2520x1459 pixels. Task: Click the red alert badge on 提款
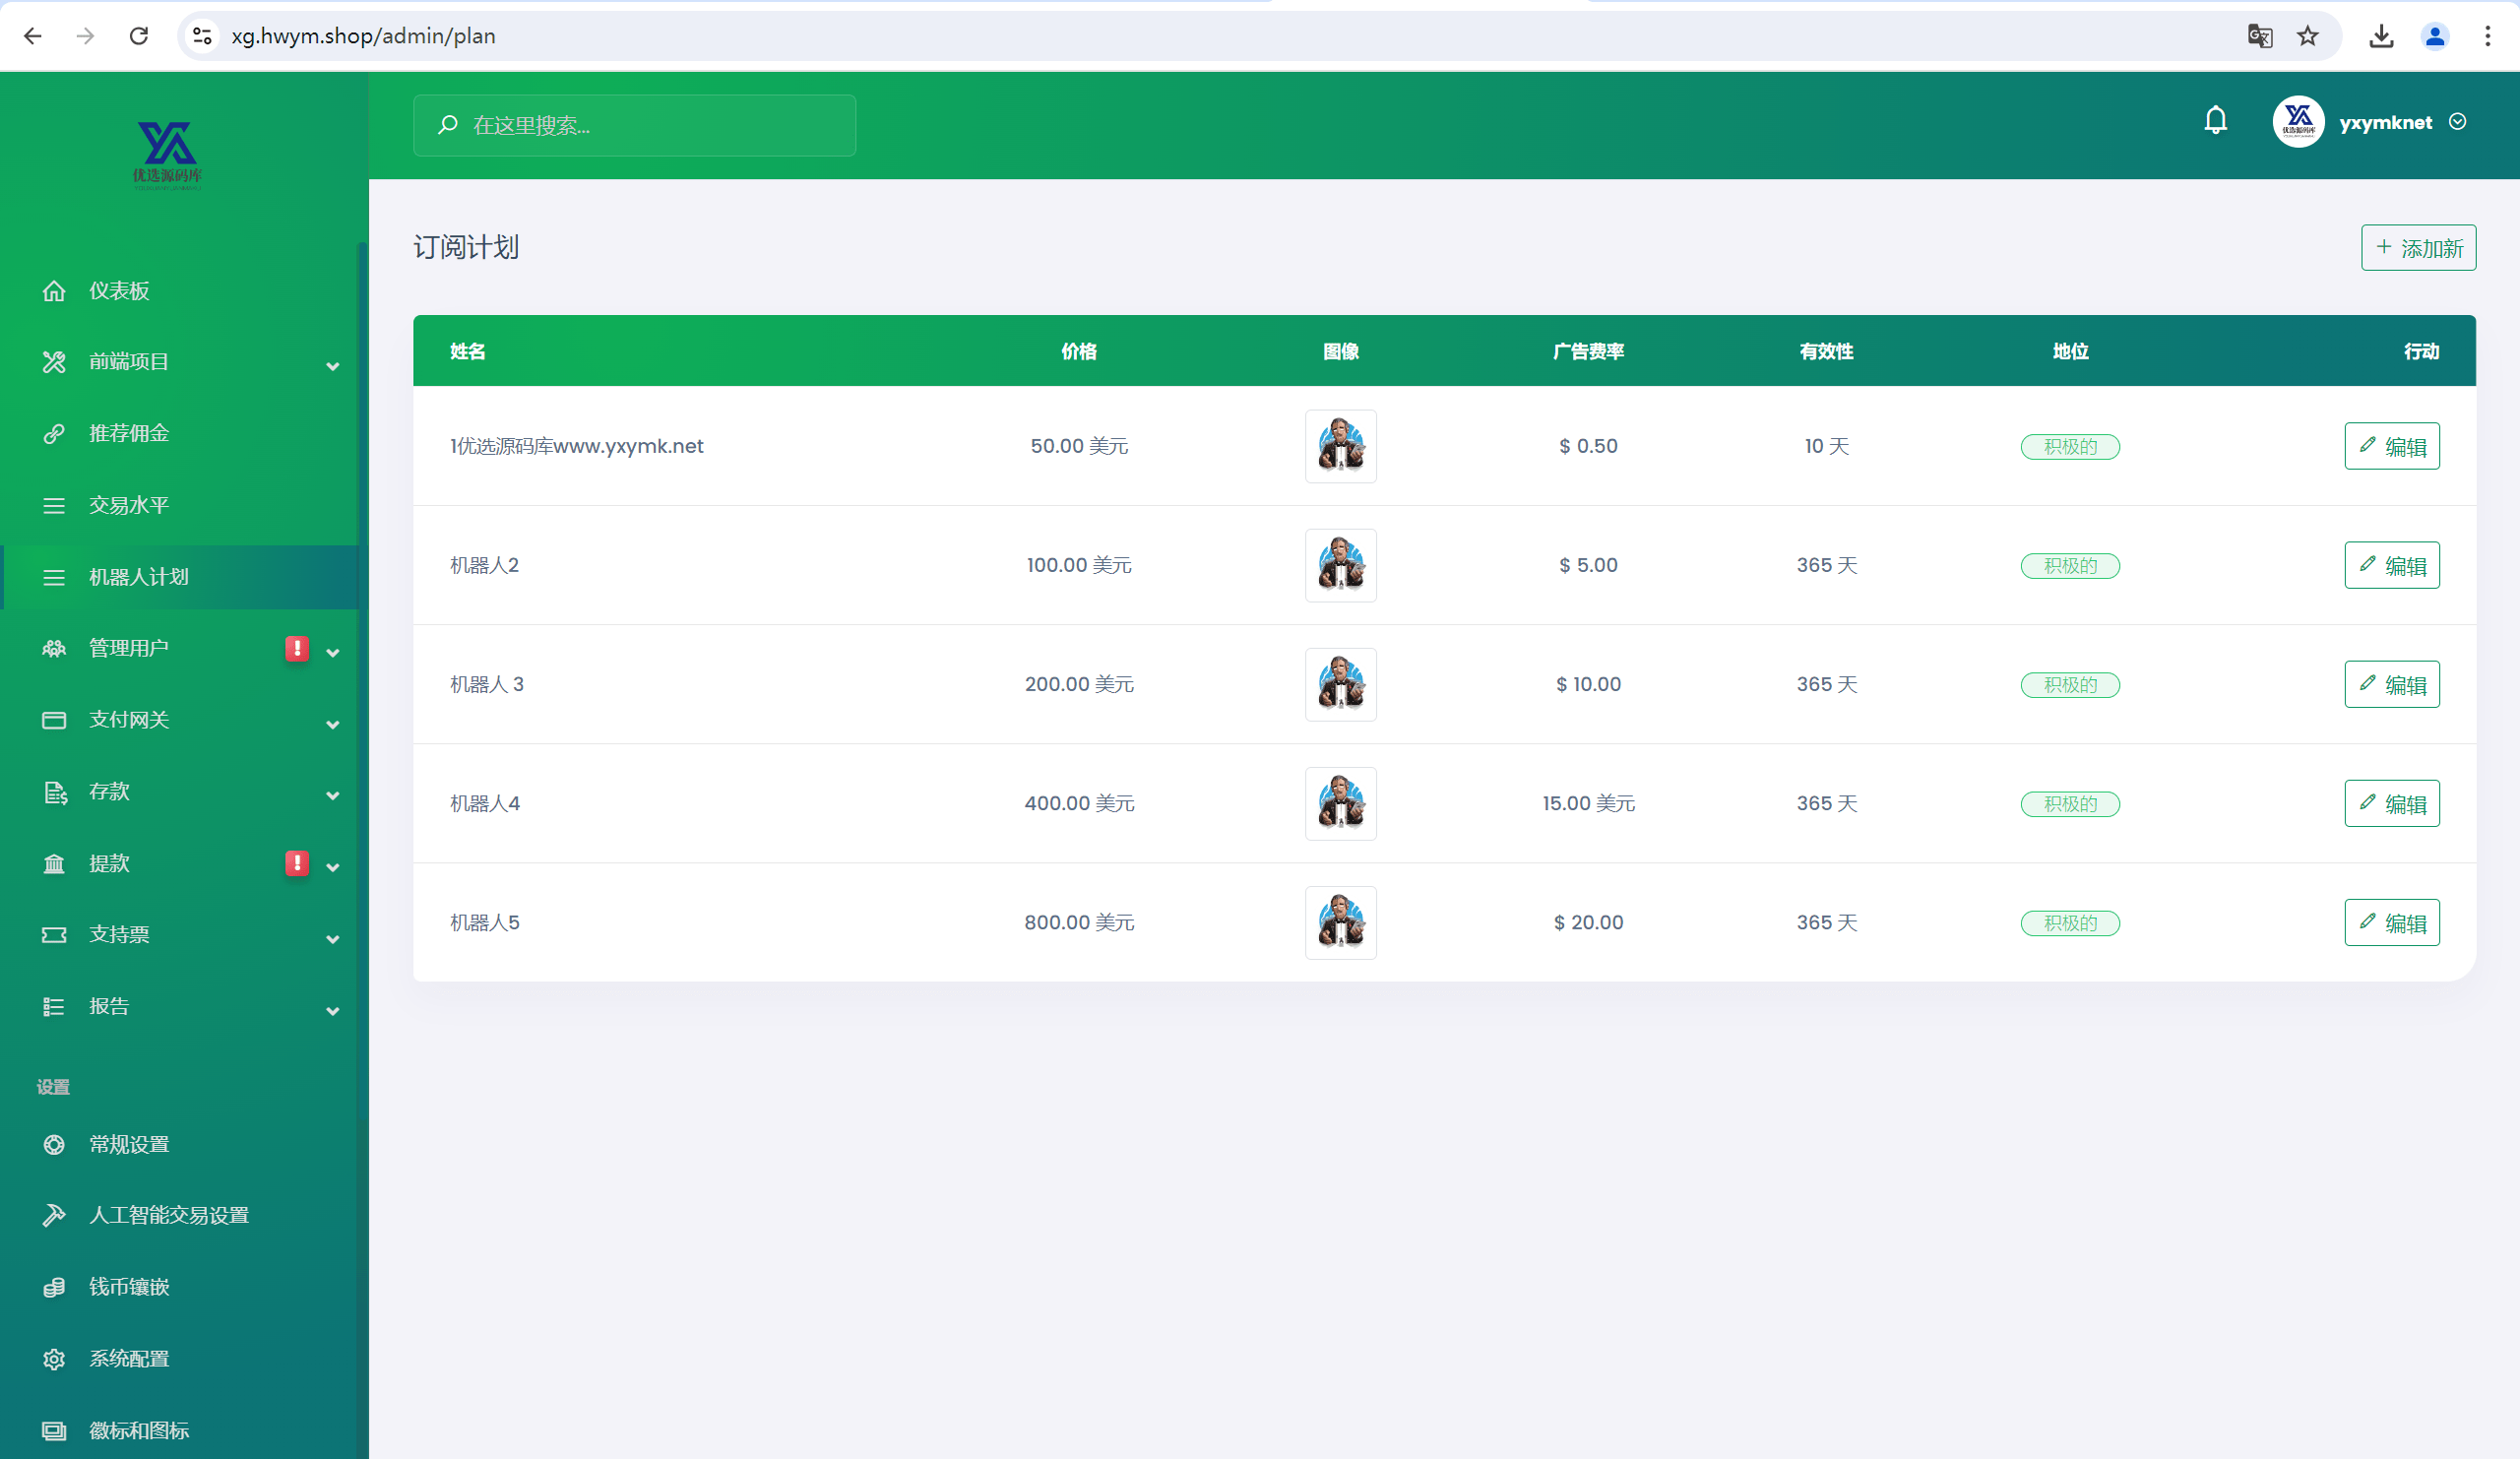pyautogui.click(x=296, y=863)
